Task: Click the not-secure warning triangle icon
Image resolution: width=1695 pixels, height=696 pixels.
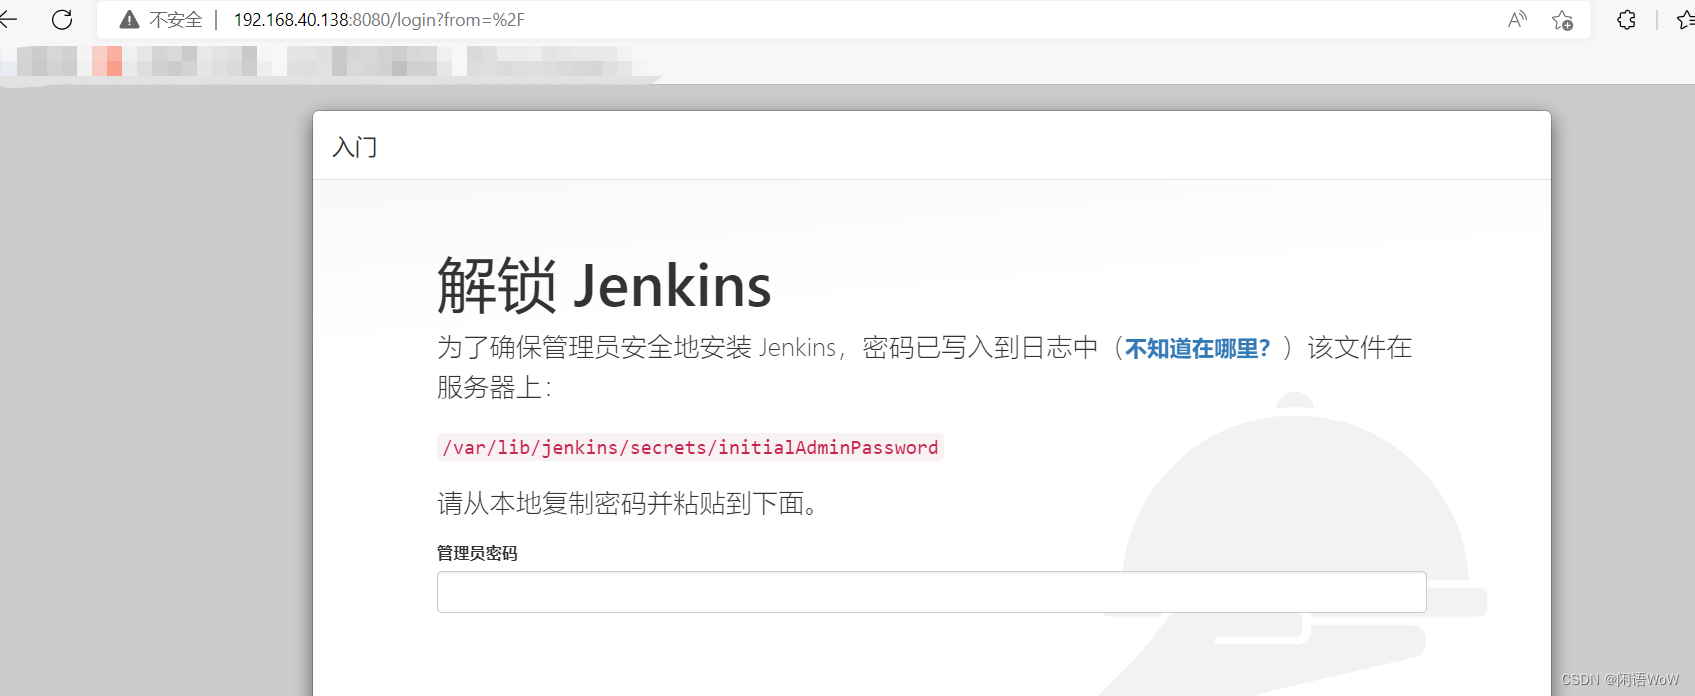Action: click(129, 19)
